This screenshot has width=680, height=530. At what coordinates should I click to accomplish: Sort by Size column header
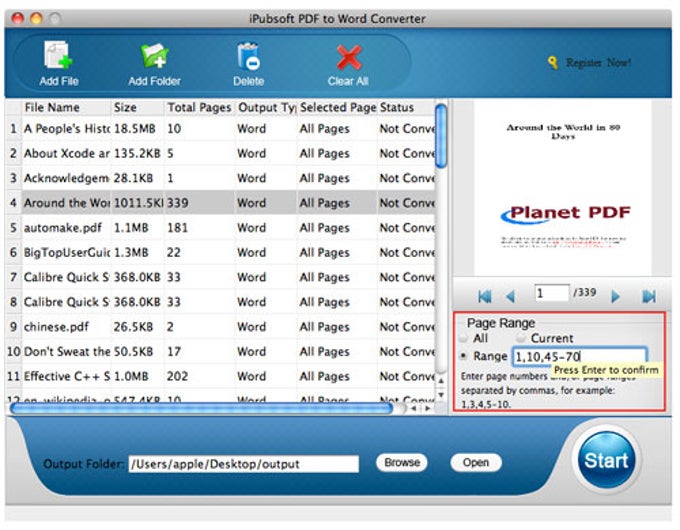(137, 108)
